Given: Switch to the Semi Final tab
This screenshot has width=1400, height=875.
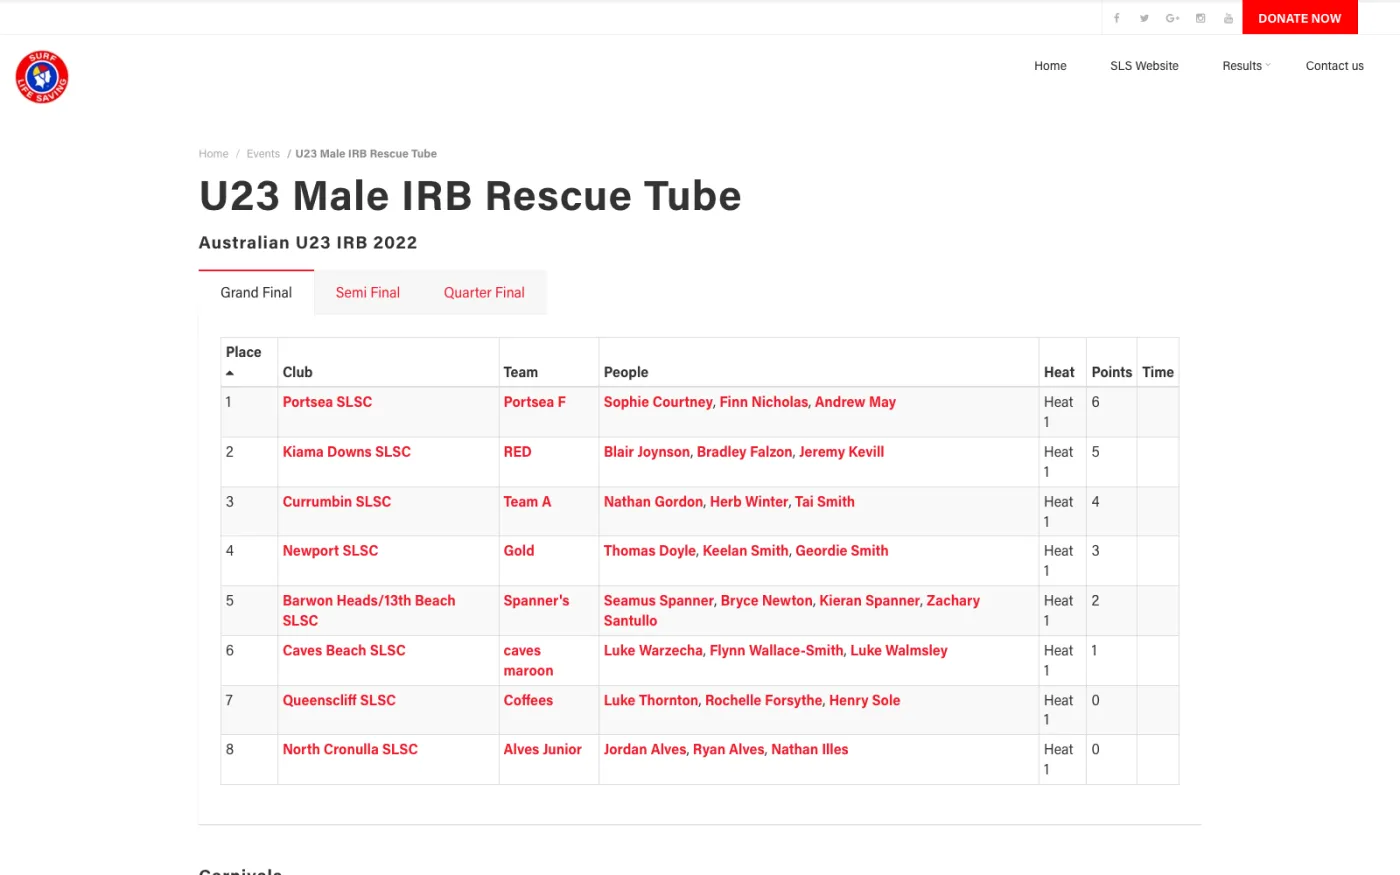Looking at the screenshot, I should (x=368, y=293).
